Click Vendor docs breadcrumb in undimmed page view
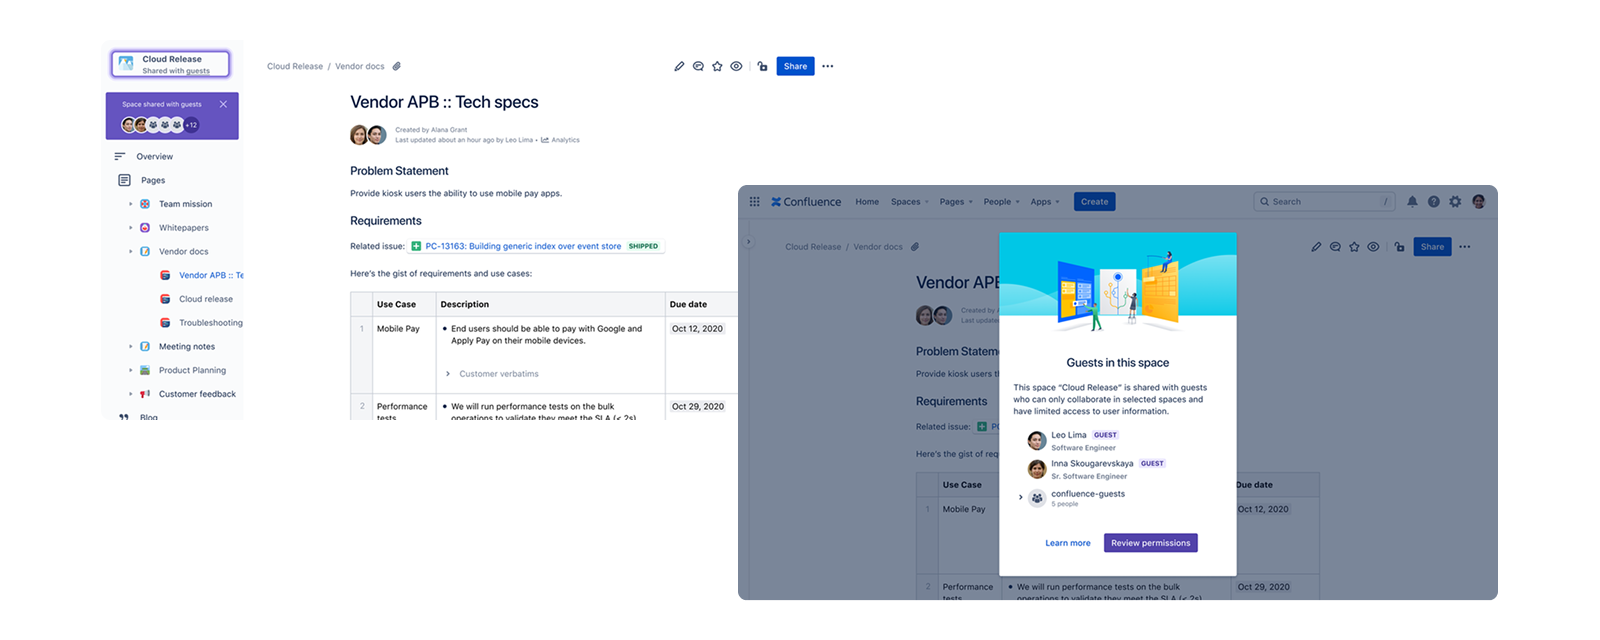1600x640 pixels. (360, 67)
